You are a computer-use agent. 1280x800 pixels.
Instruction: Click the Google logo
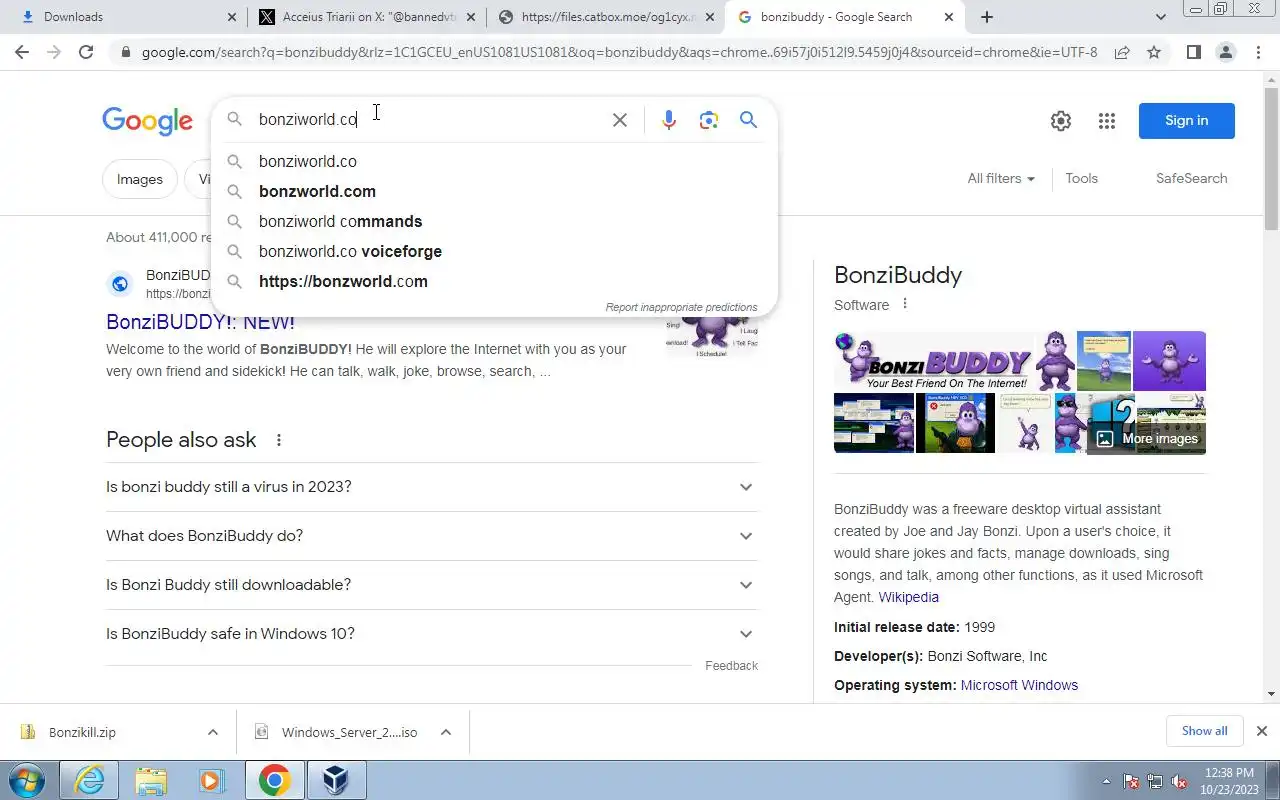tap(147, 121)
